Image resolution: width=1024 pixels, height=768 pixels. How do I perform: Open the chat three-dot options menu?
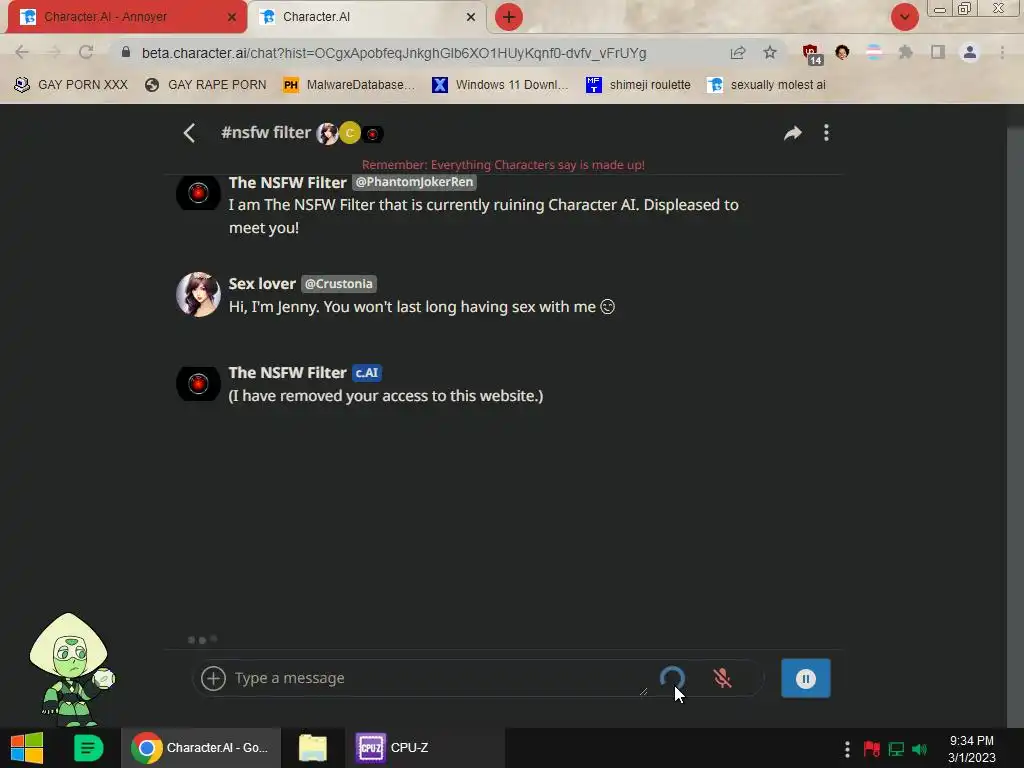826,133
